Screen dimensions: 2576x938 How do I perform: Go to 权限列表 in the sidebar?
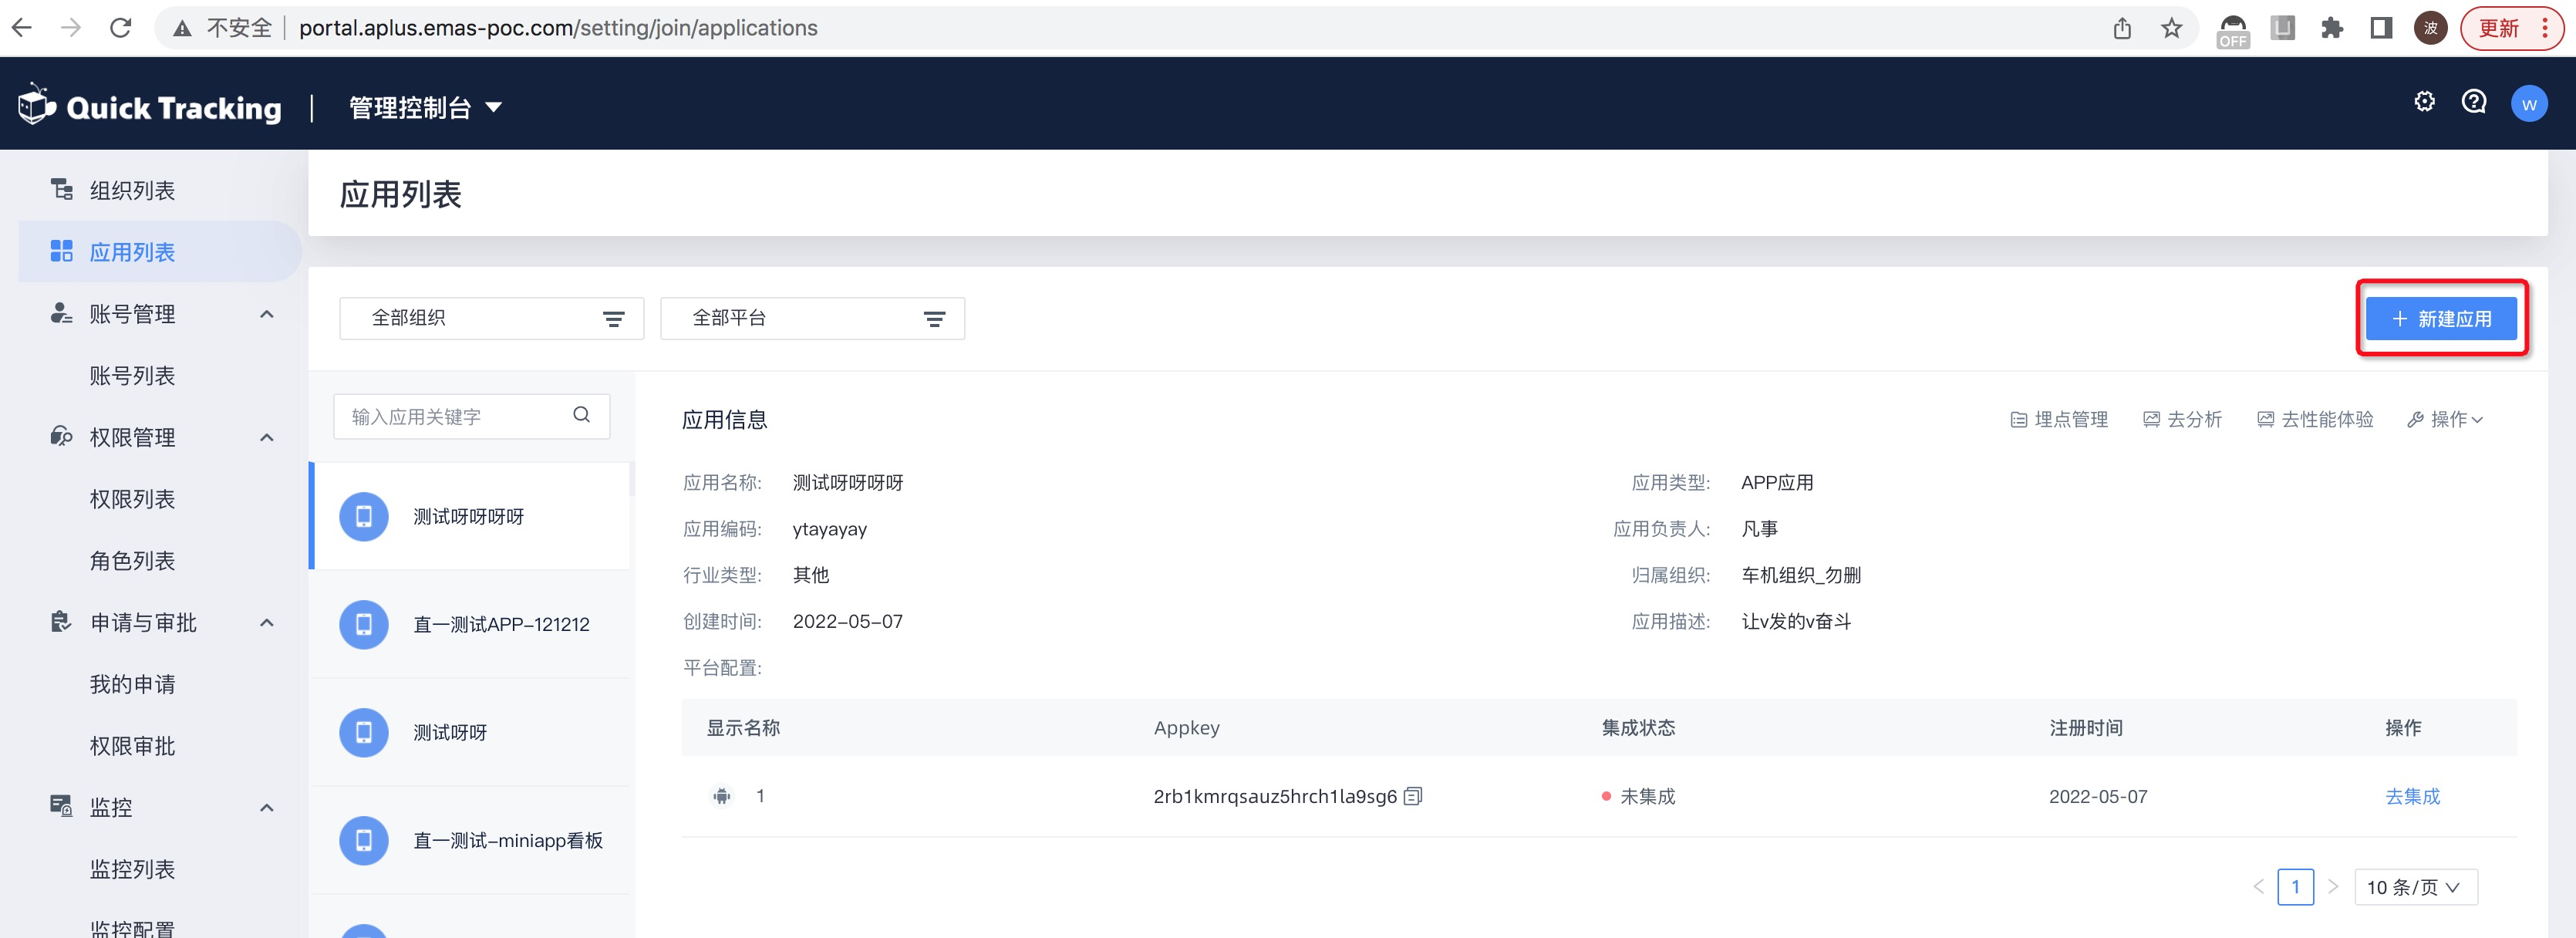coord(132,499)
